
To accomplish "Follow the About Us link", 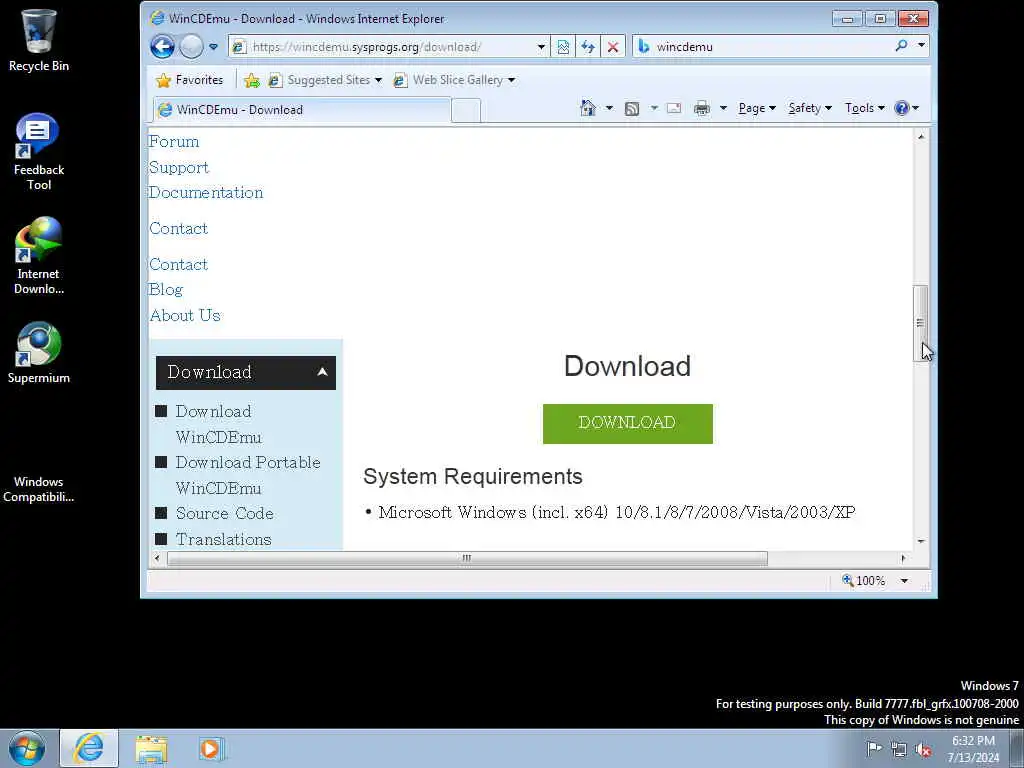I will point(185,315).
